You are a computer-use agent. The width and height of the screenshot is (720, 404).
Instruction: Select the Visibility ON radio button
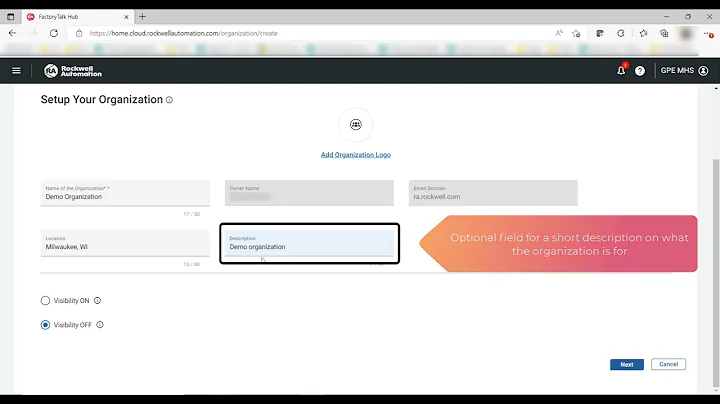point(45,301)
